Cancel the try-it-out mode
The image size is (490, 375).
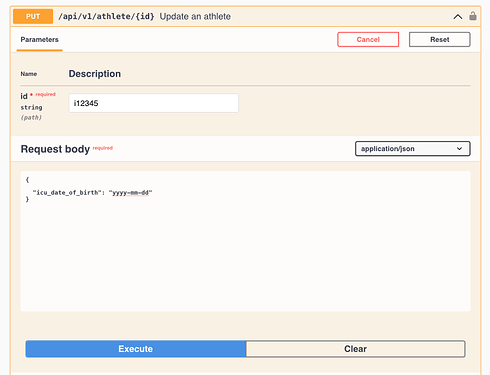click(368, 39)
